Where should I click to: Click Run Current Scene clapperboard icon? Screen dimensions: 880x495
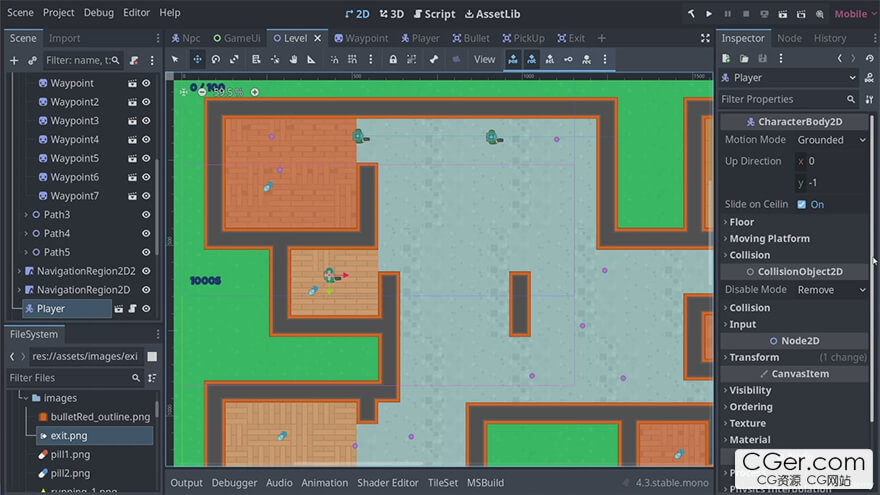coord(782,14)
